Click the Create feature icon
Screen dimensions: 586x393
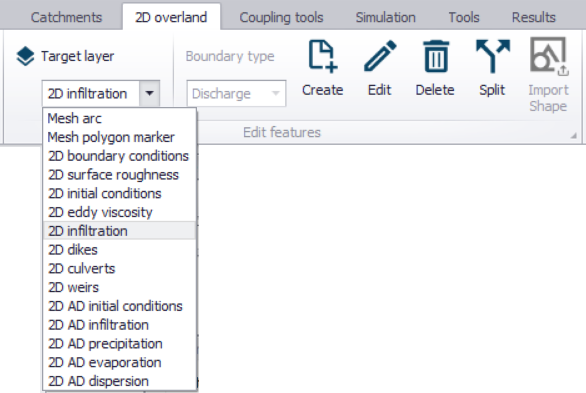click(323, 56)
